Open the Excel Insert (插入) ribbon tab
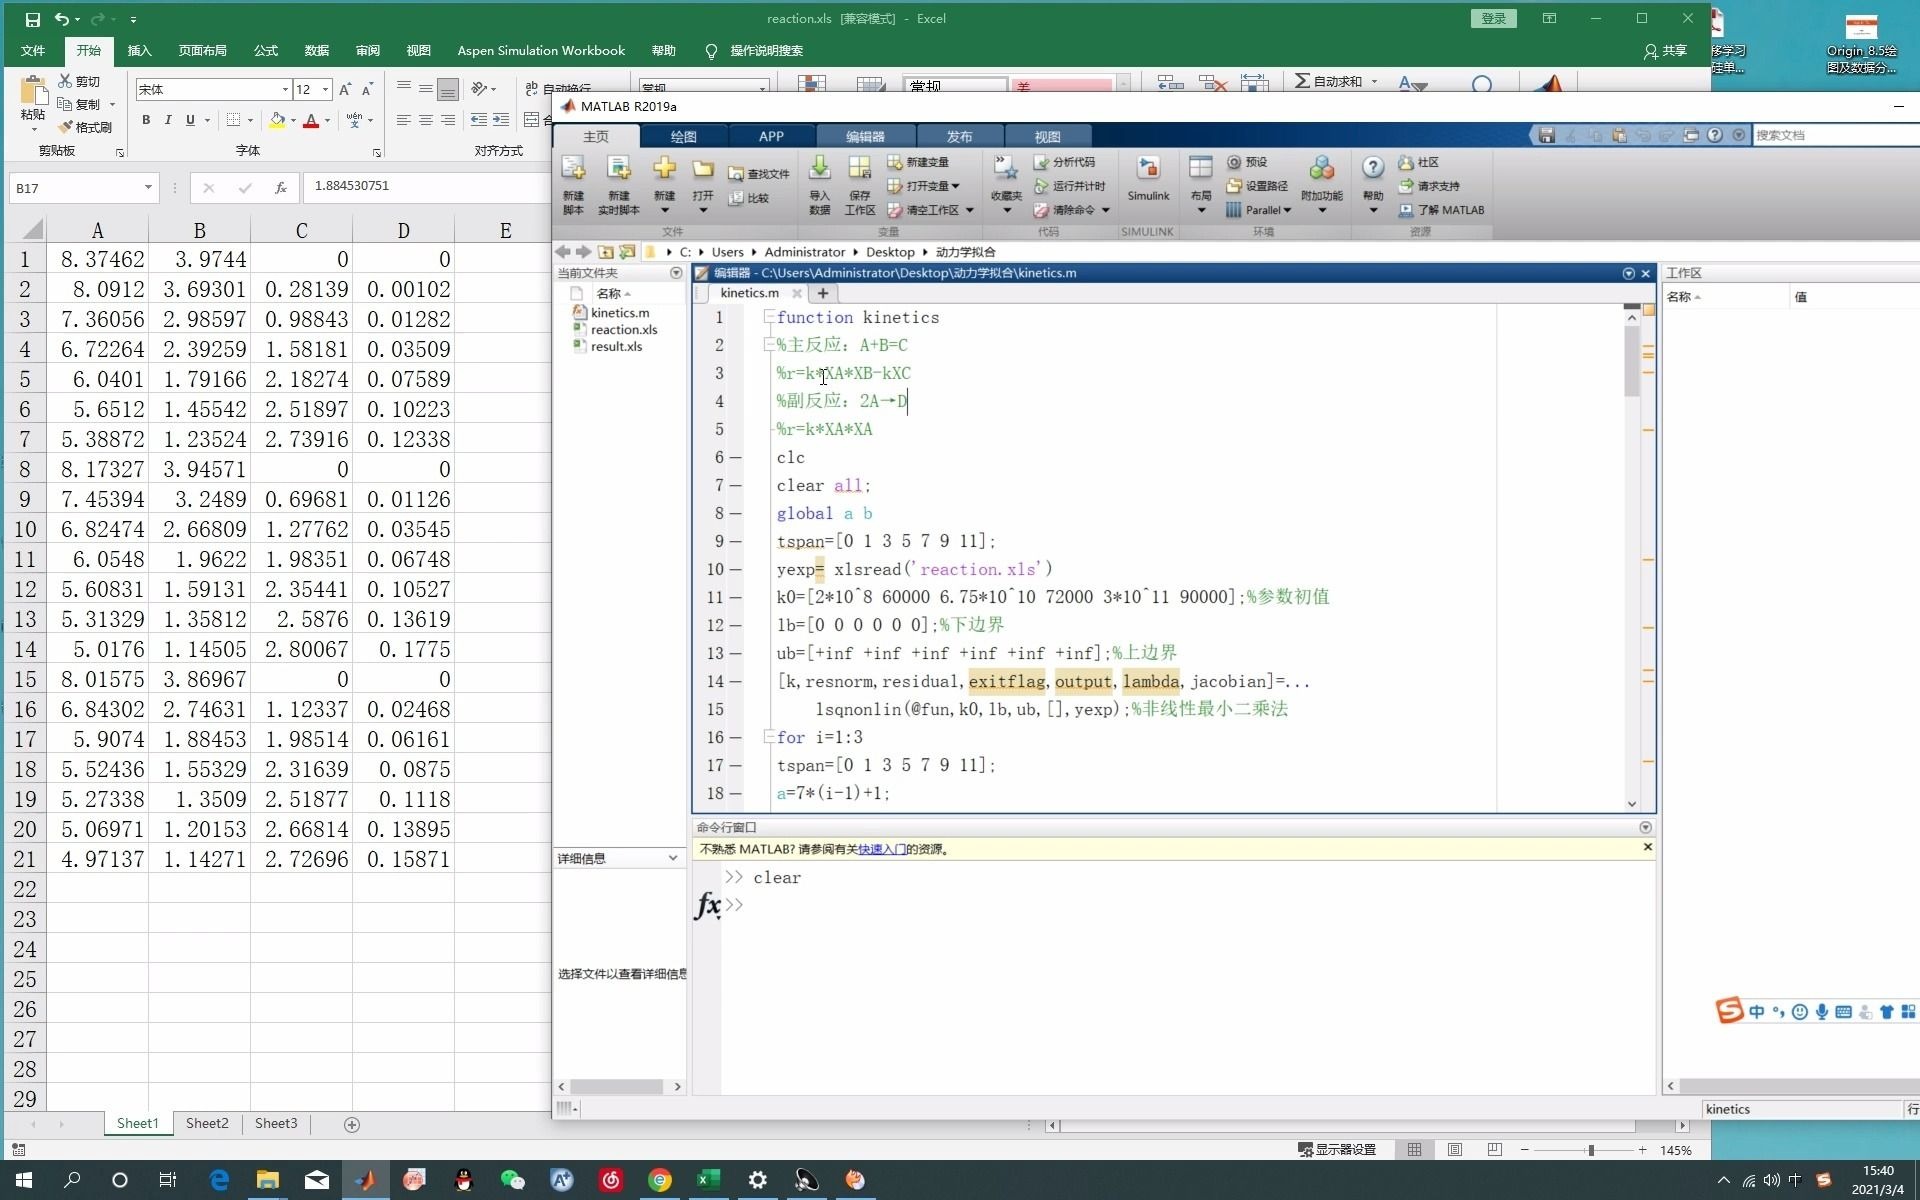Screen dimensions: 1920x1200 click(x=140, y=51)
